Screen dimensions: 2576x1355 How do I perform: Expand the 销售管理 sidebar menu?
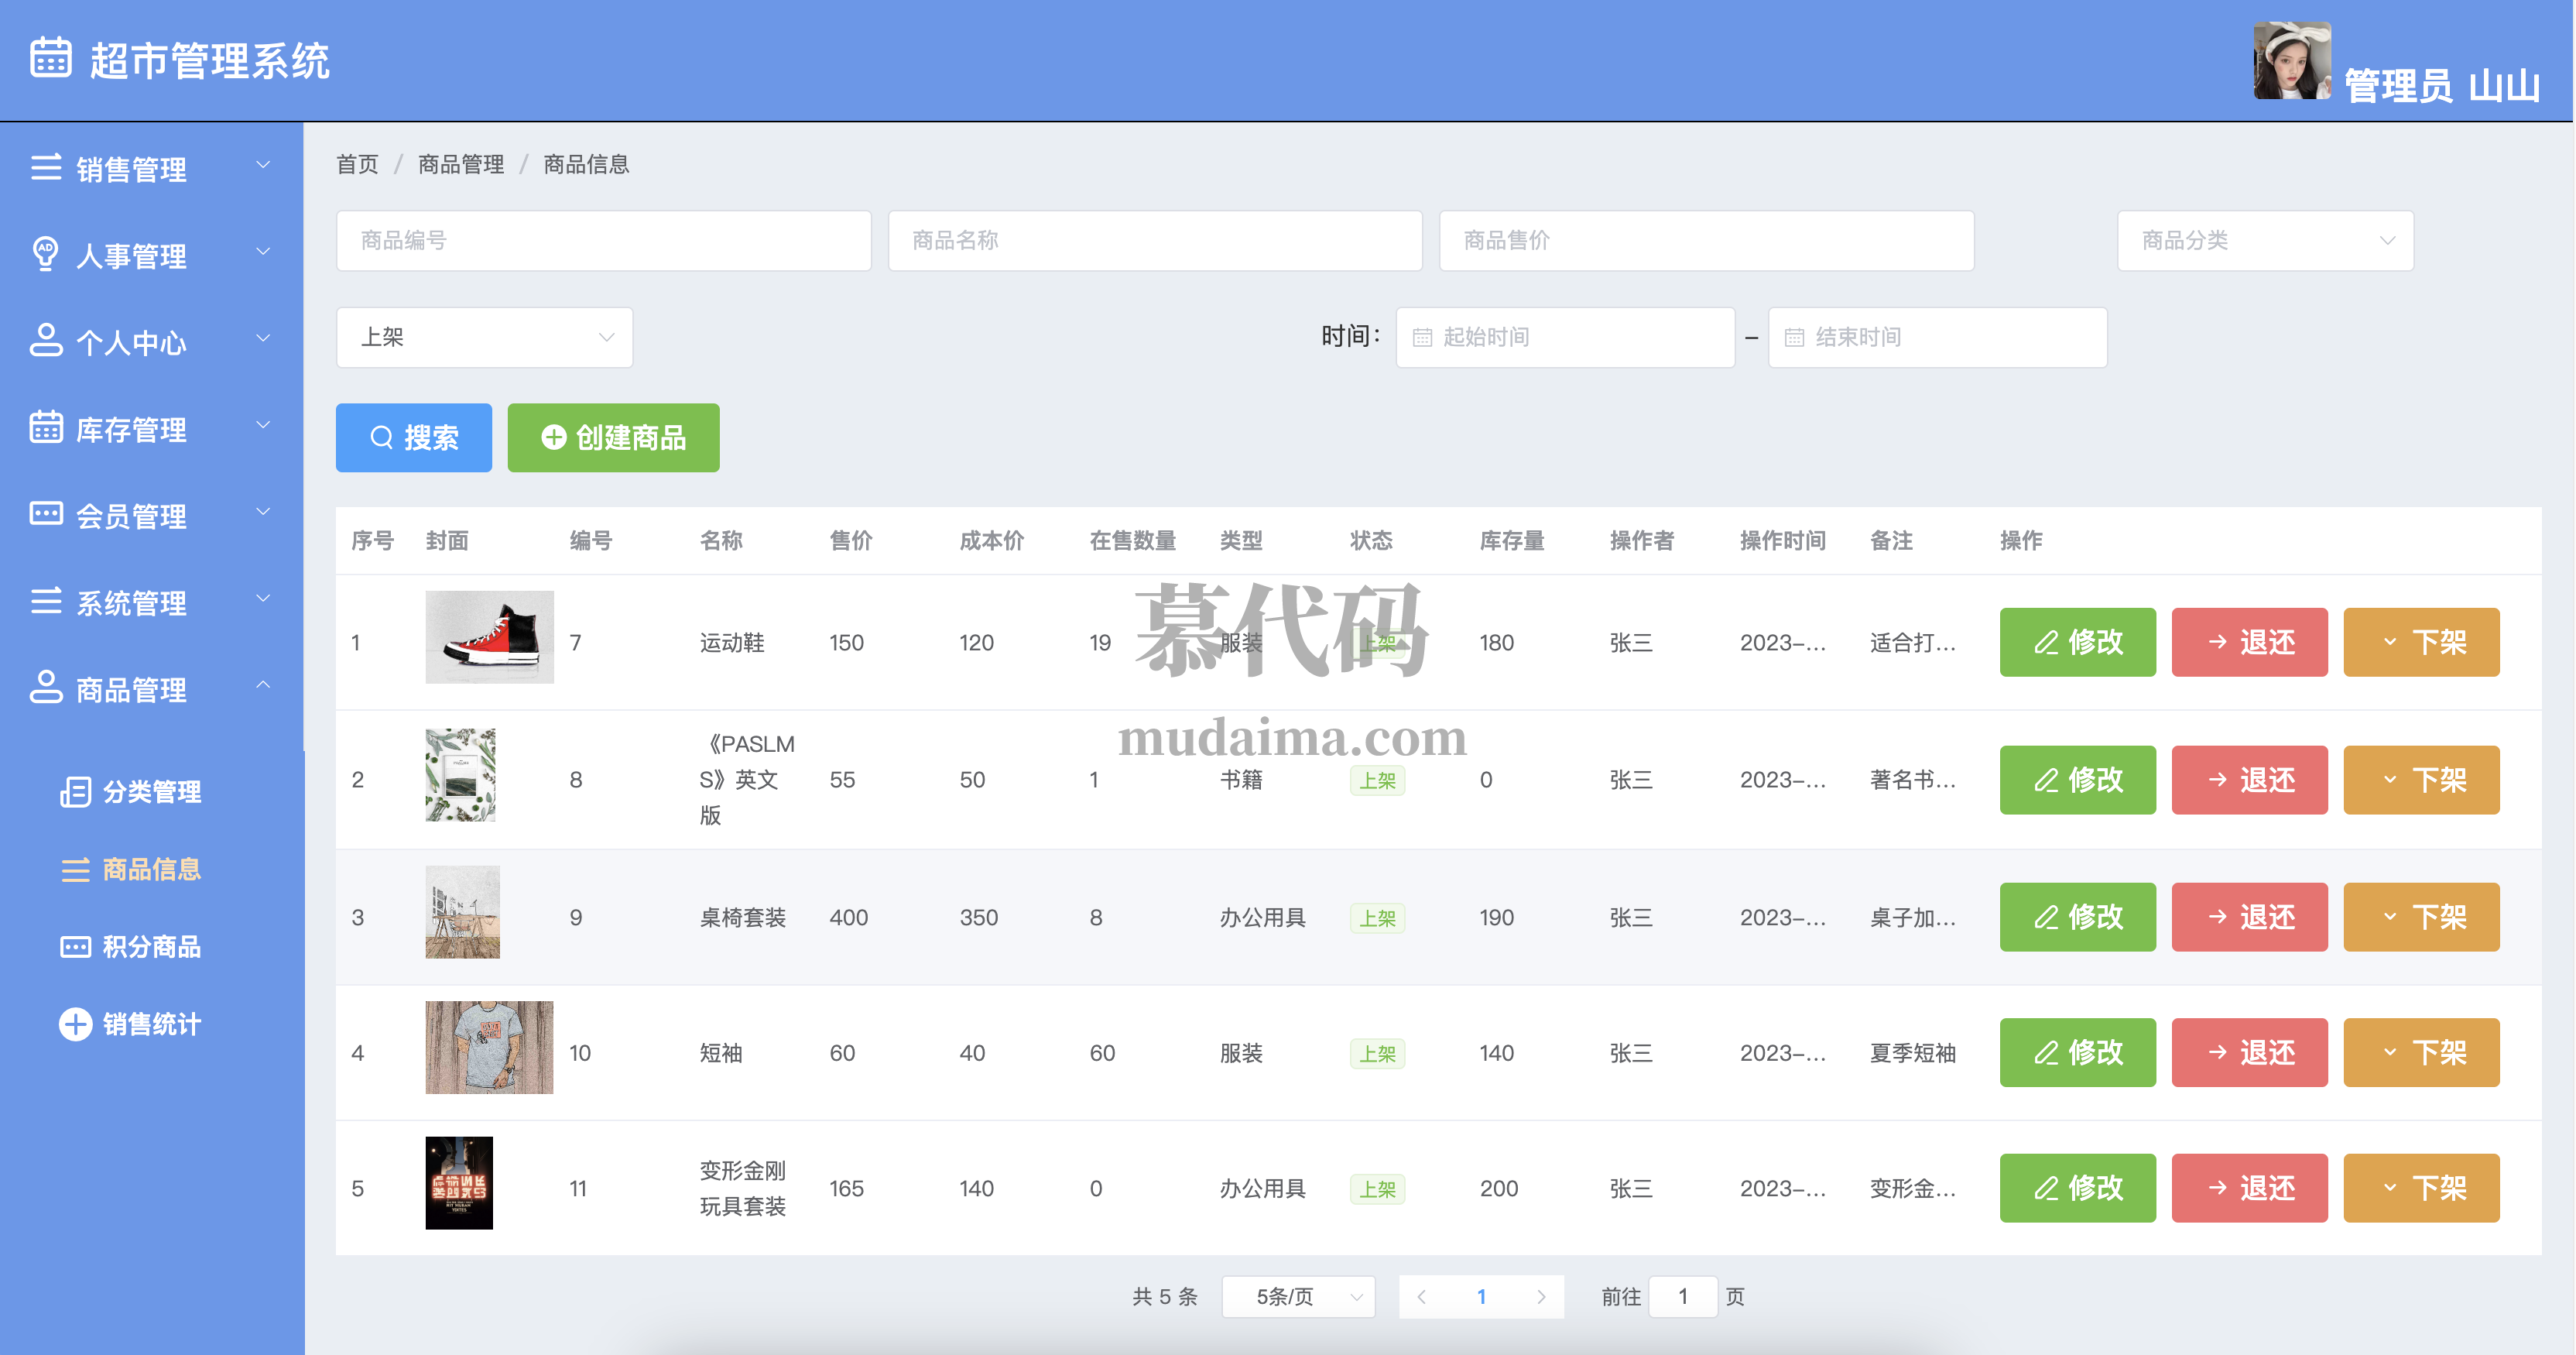pos(150,168)
